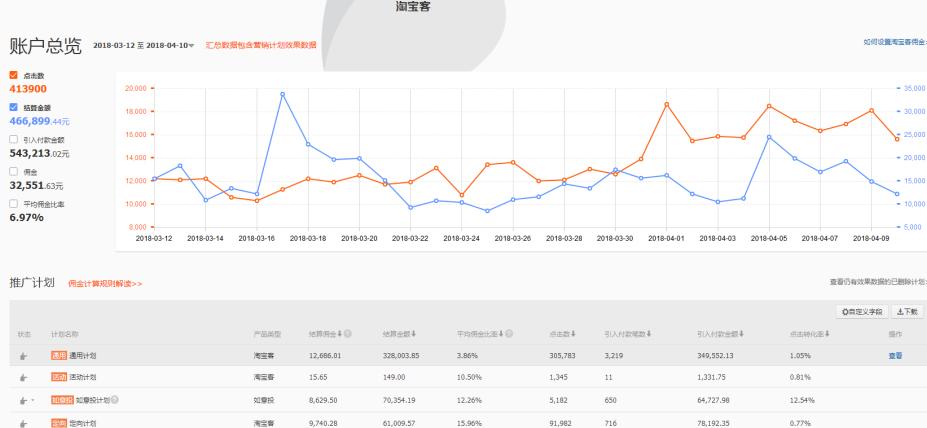The width and height of the screenshot is (927, 428).
Task: Click help icon beside 平均佣金比率 column header
Action: [508, 332]
